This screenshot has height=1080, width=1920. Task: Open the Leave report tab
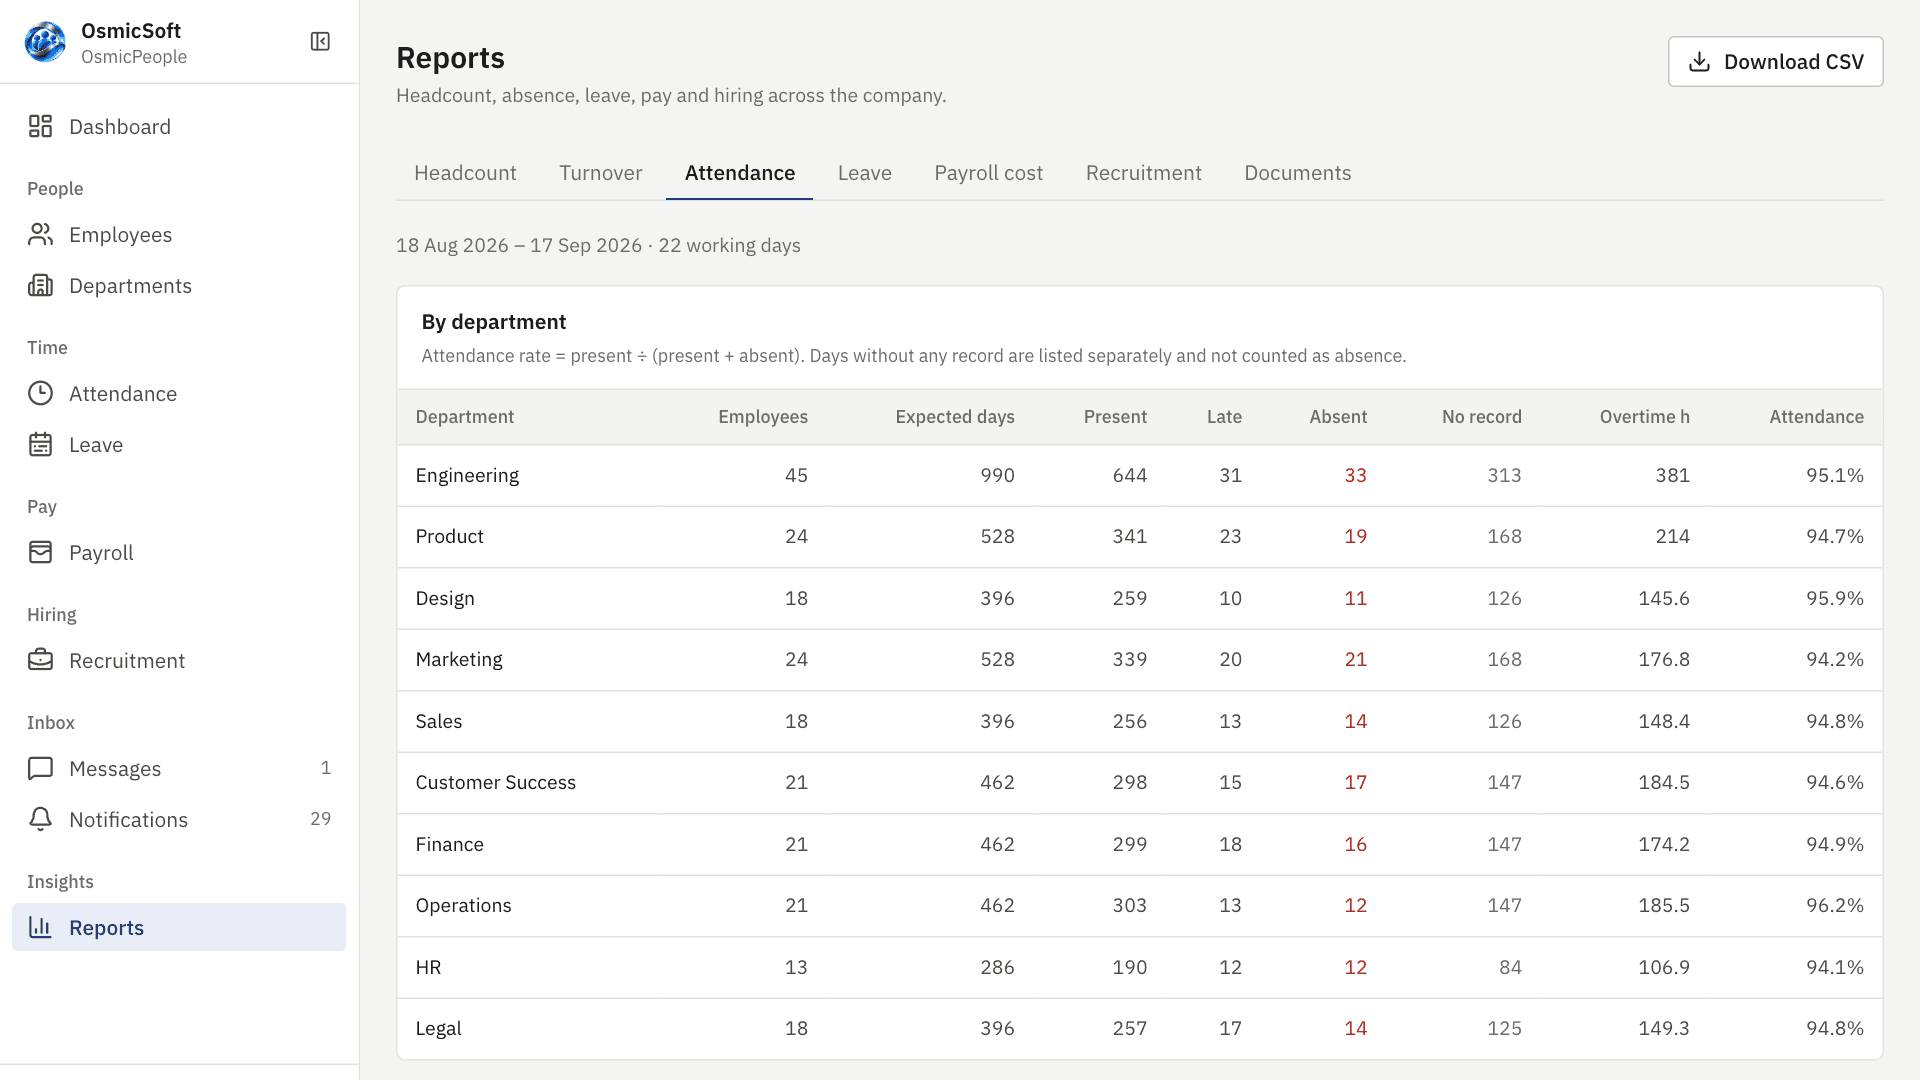click(x=864, y=173)
